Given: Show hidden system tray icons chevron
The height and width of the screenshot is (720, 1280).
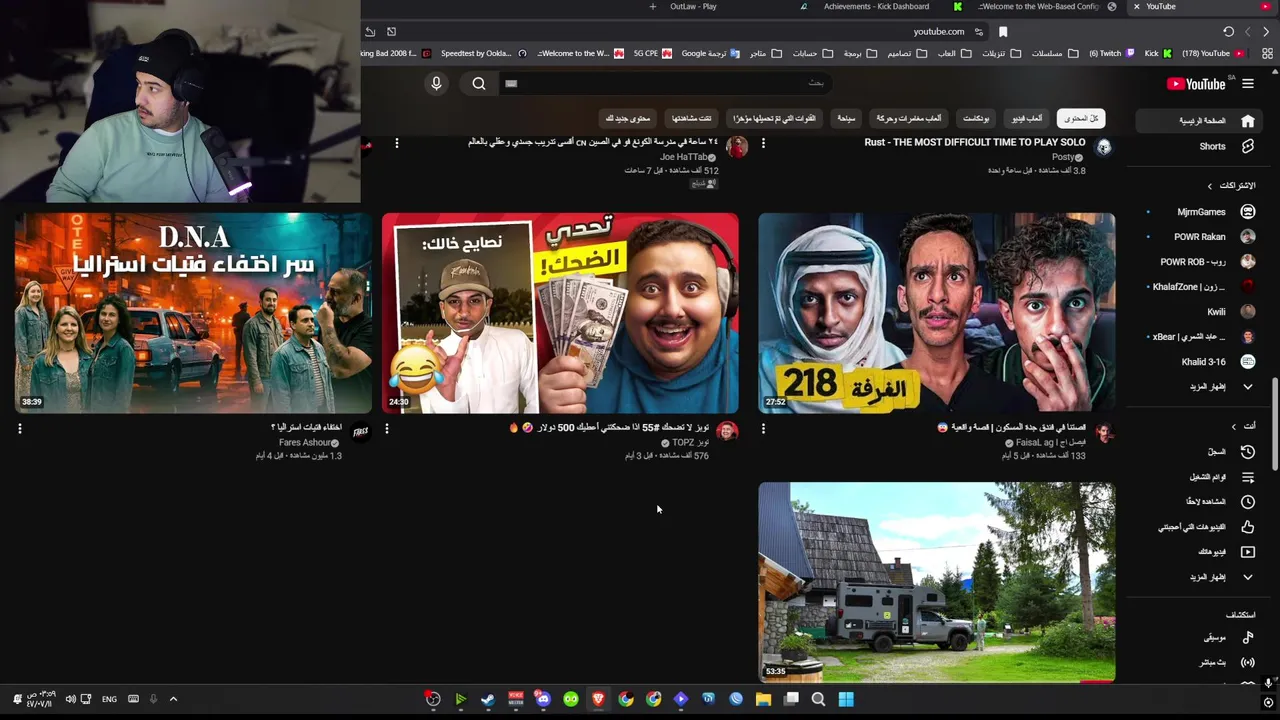Looking at the screenshot, I should point(173,699).
